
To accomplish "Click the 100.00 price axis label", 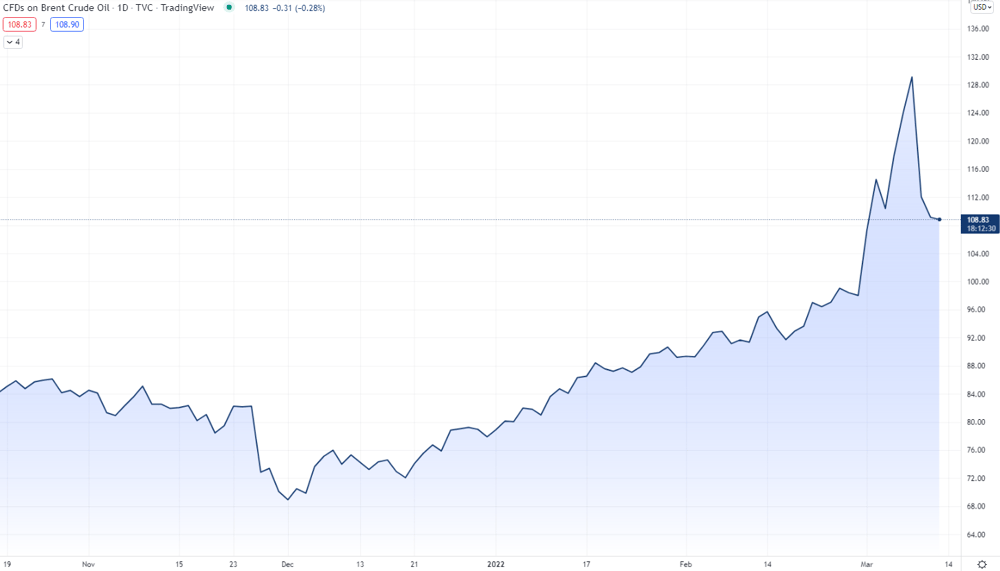I will point(978,281).
